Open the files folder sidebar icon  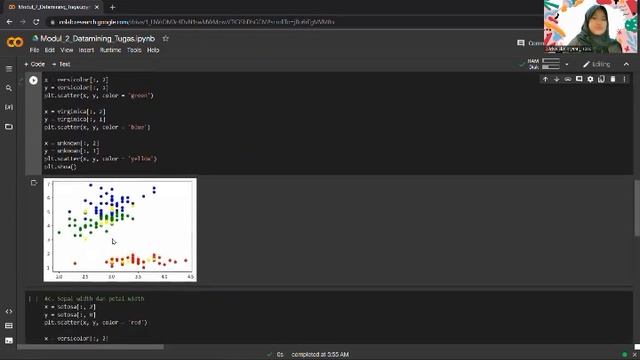click(x=9, y=127)
